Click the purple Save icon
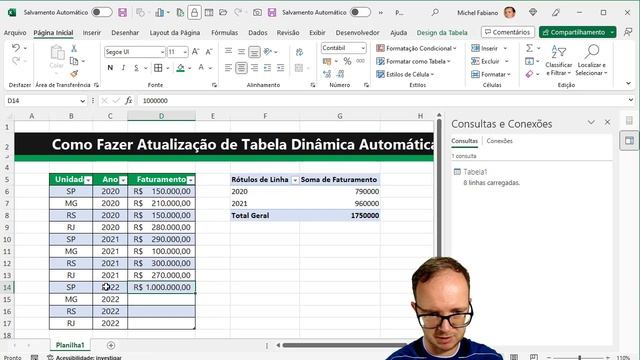The image size is (640, 360). (x=122, y=13)
